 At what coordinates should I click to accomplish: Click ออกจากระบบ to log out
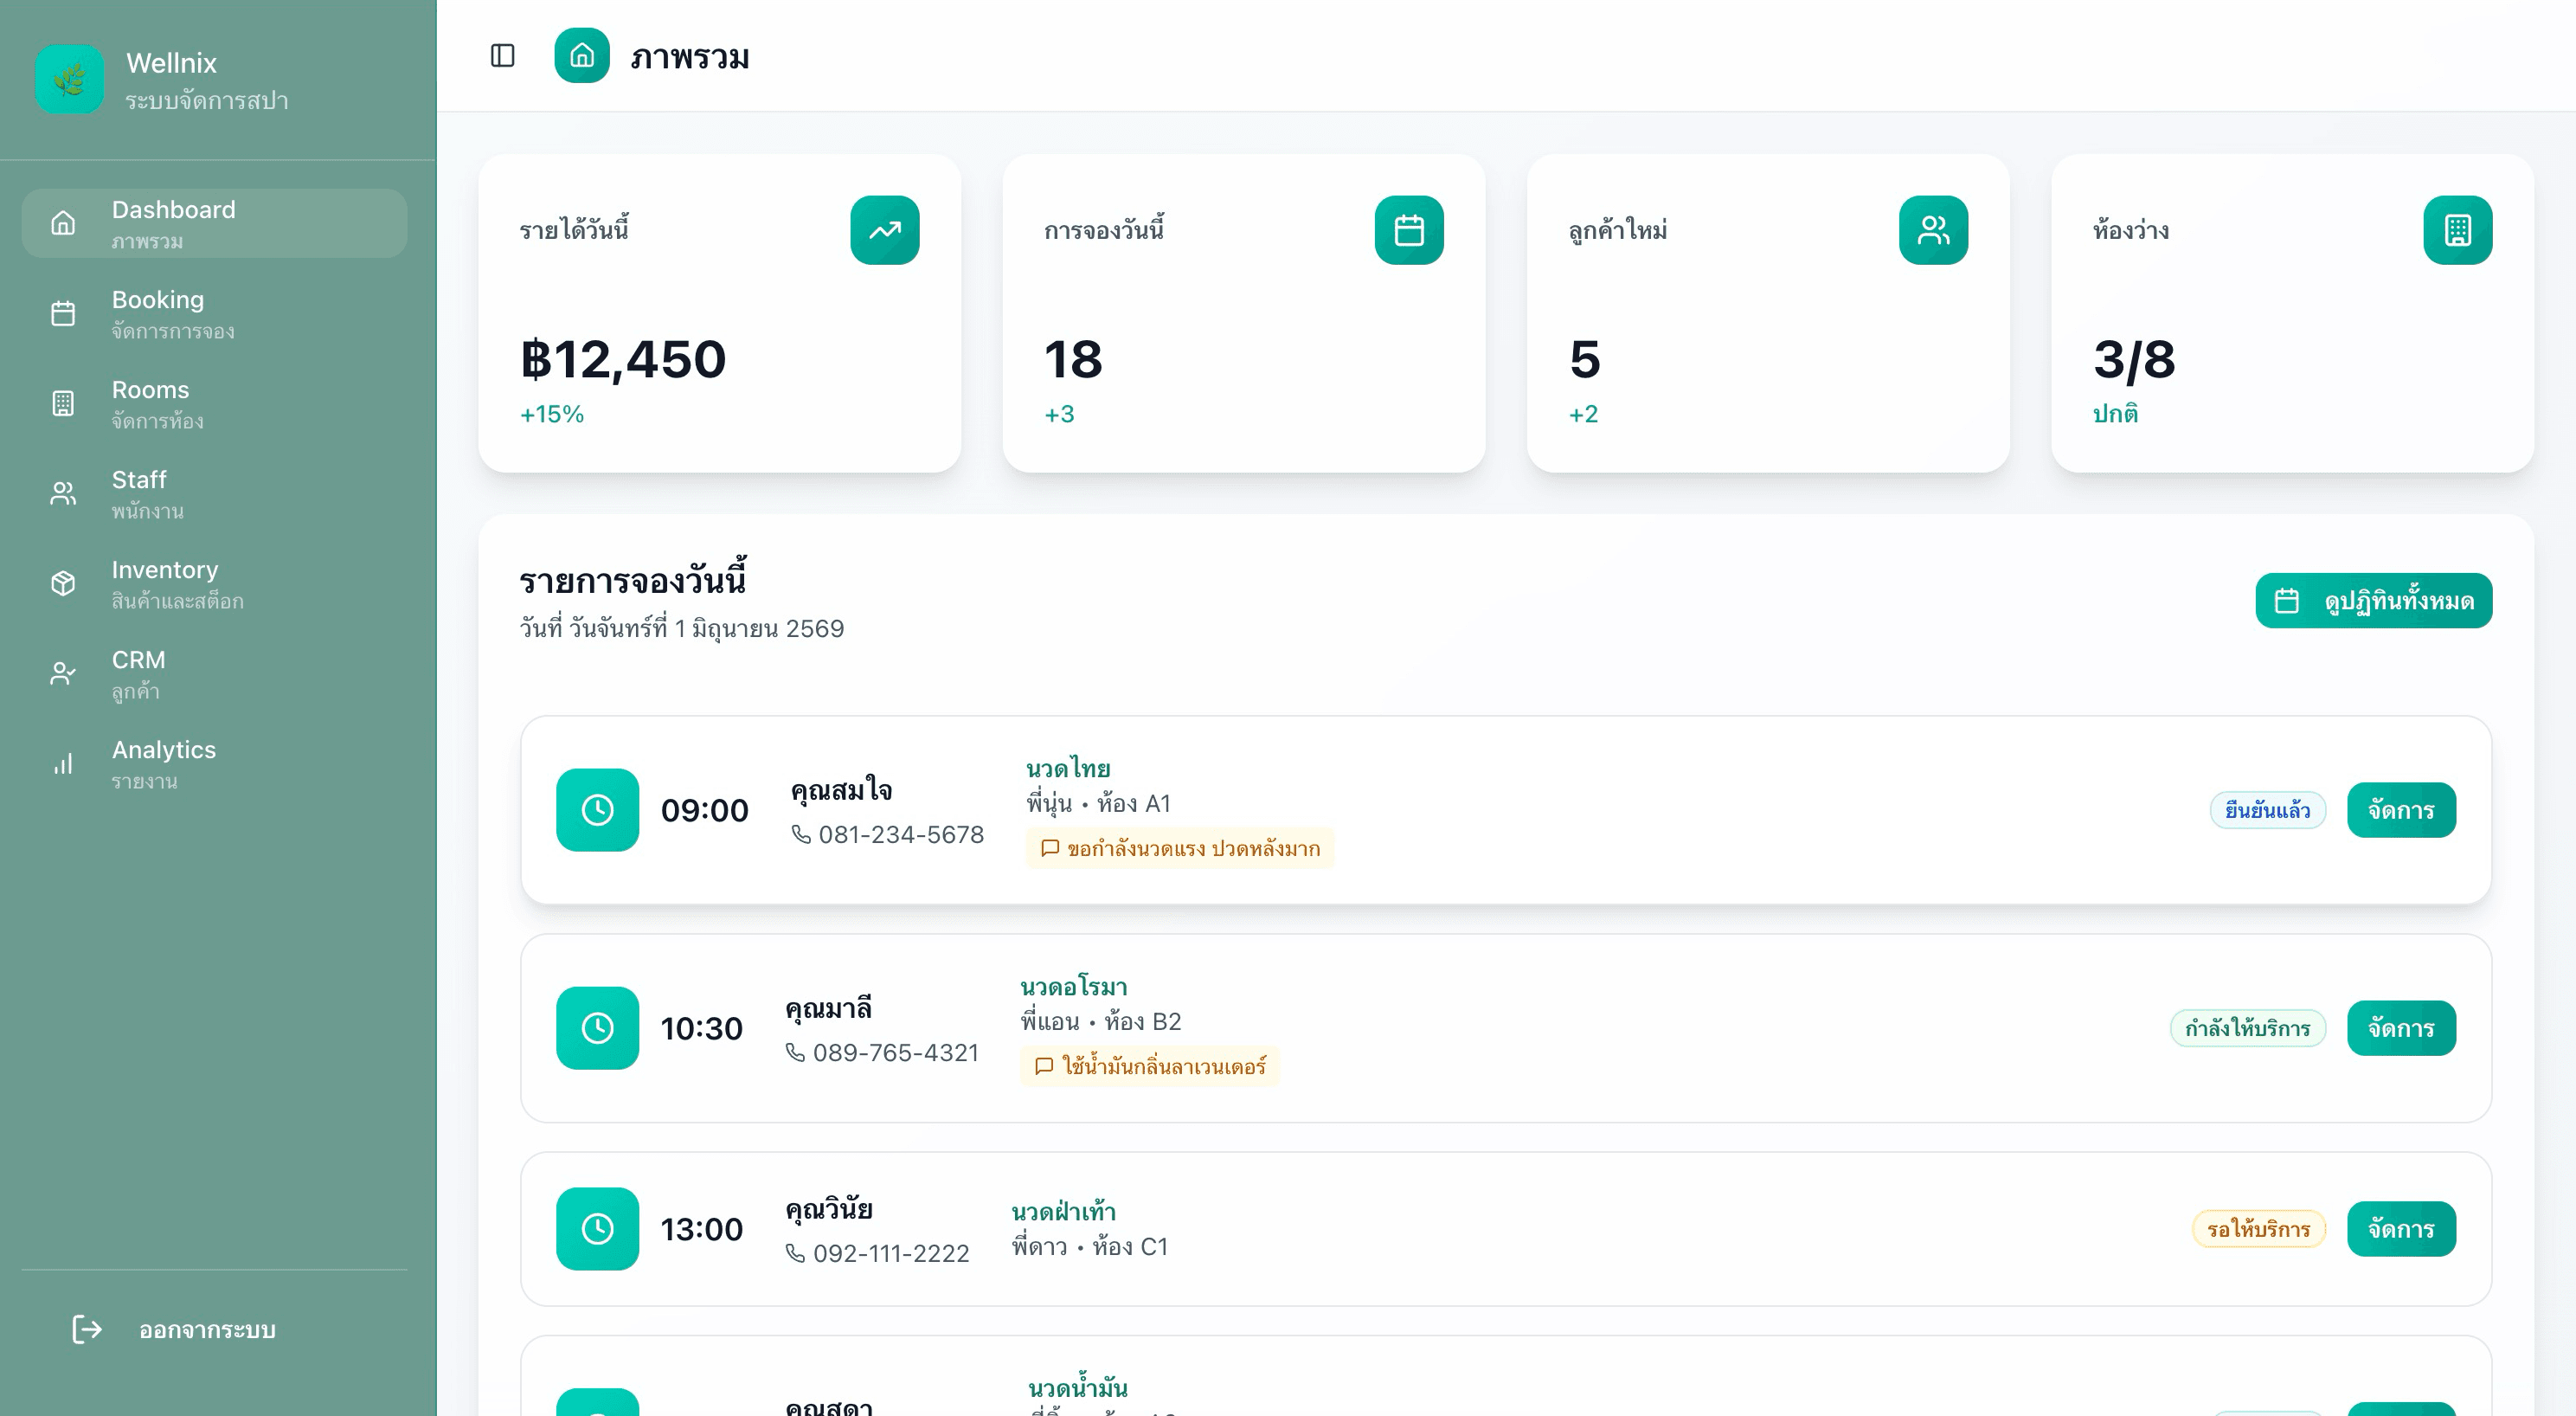click(x=214, y=1330)
